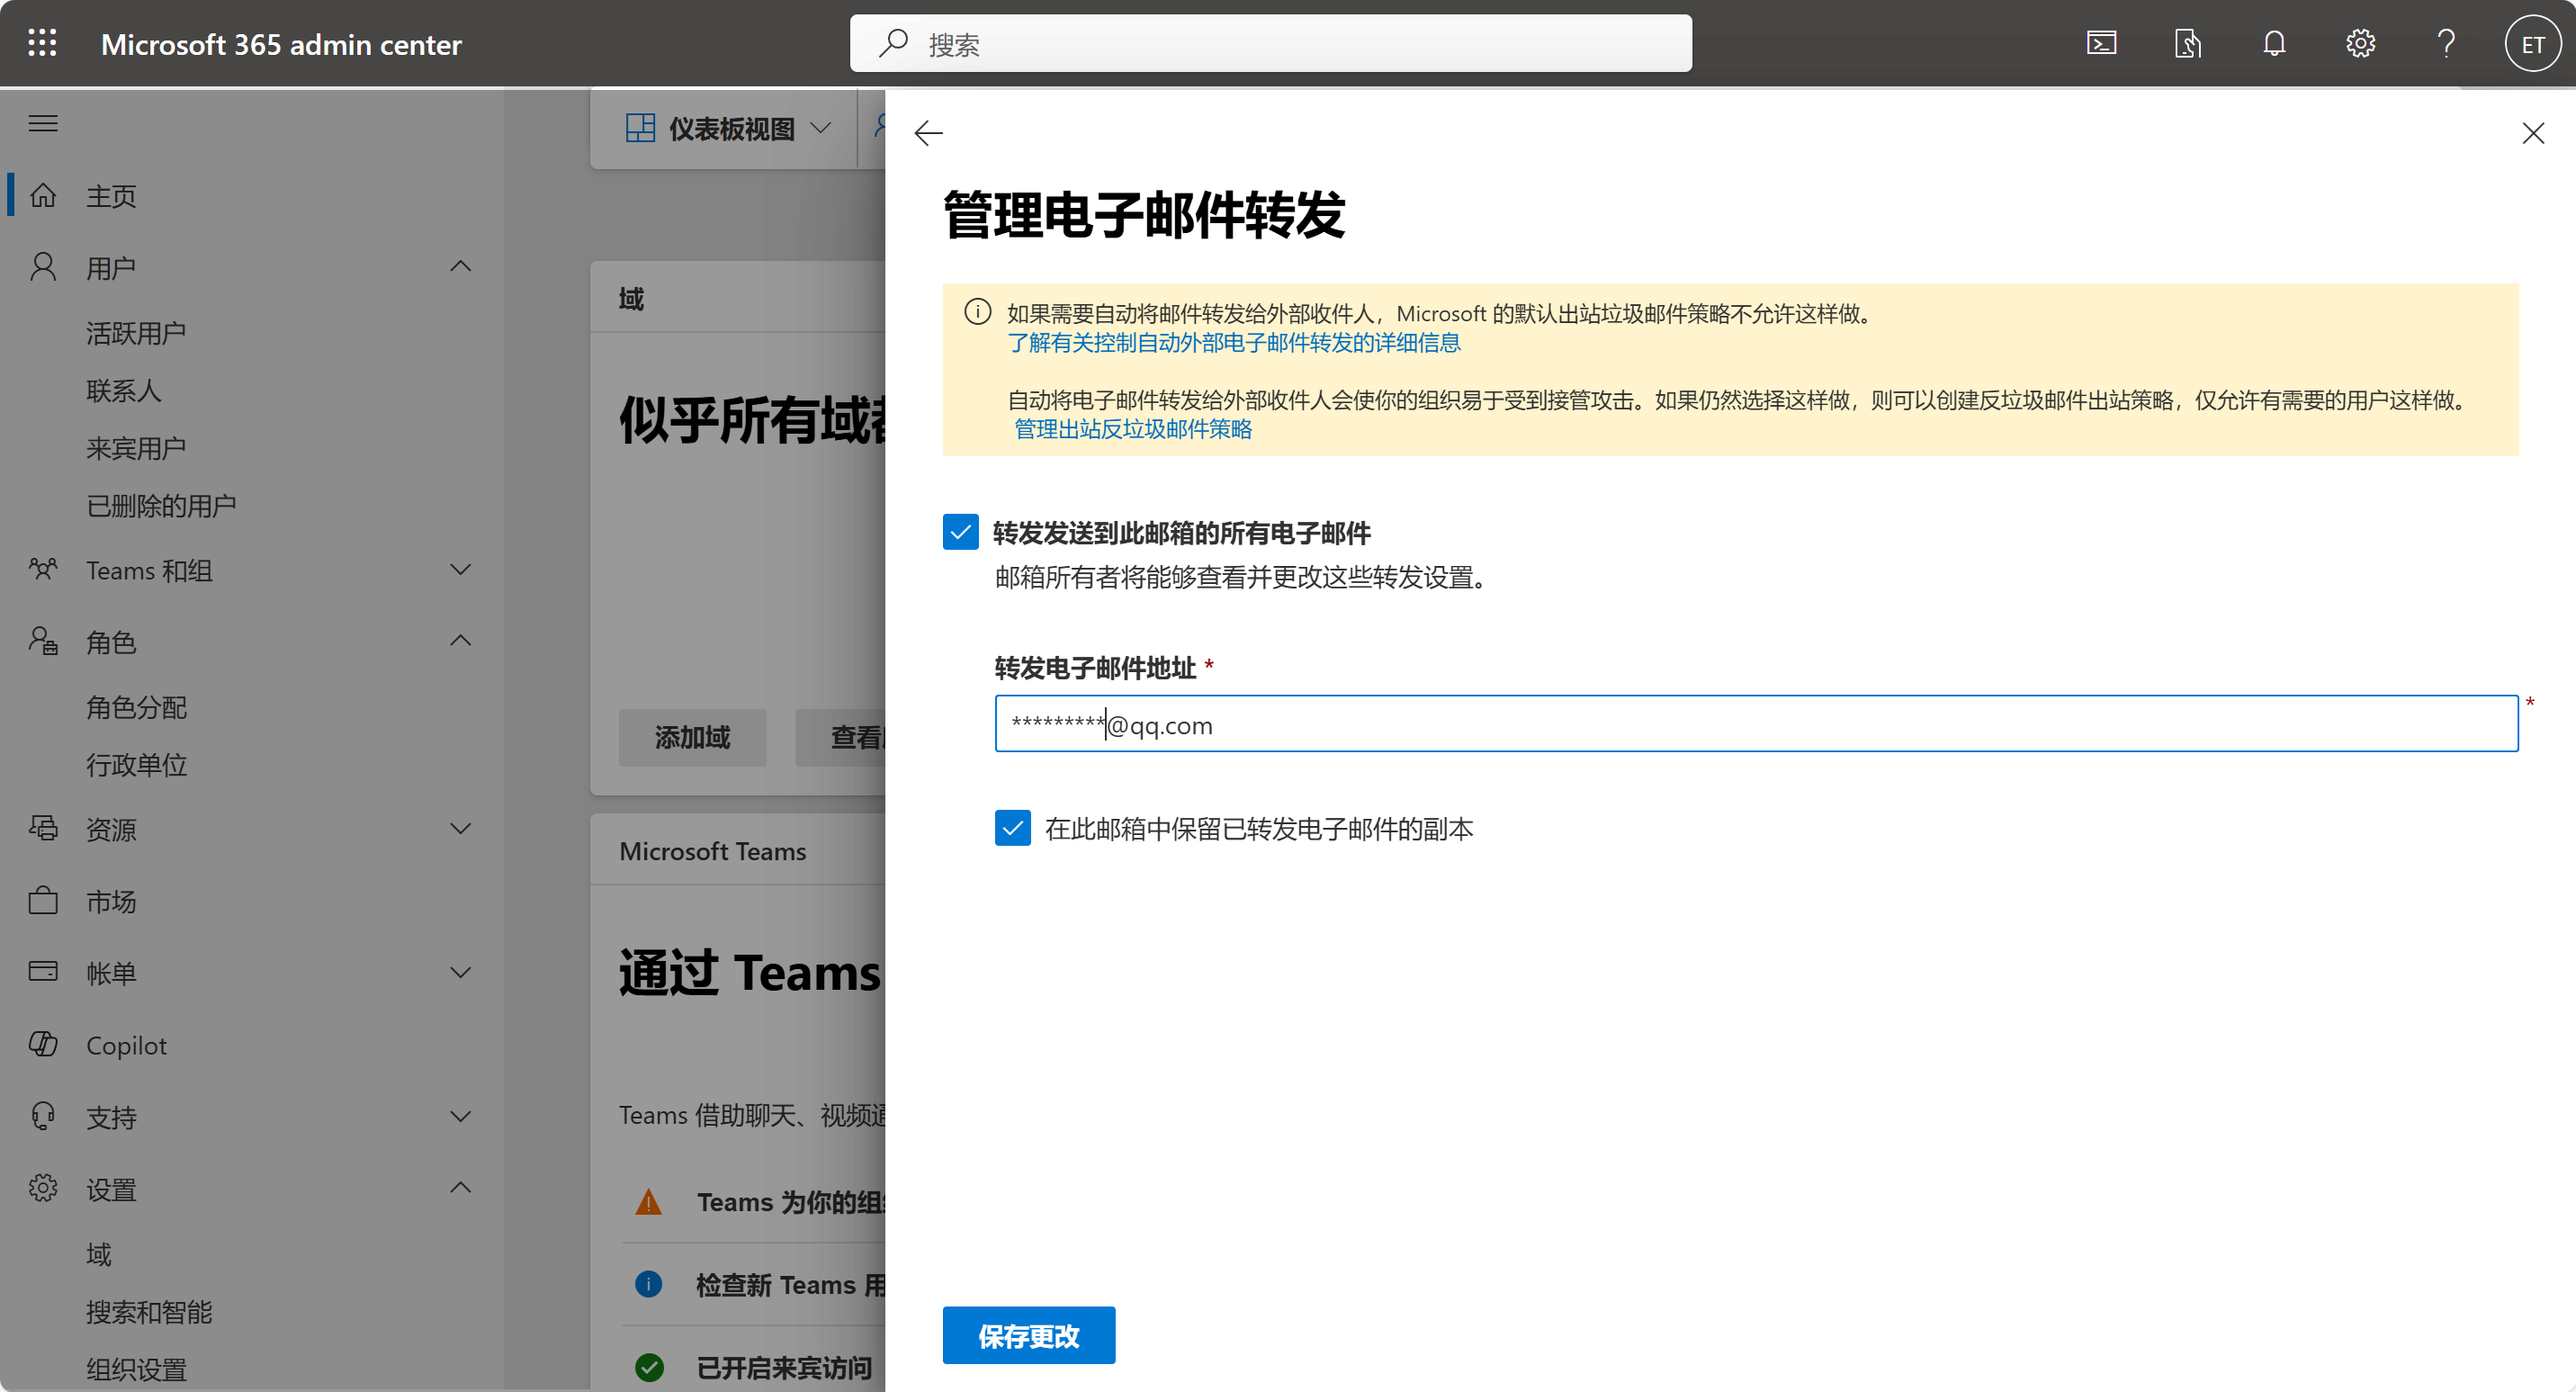This screenshot has height=1392, width=2576.
Task: Click the Billing card icon
Action: point(43,972)
